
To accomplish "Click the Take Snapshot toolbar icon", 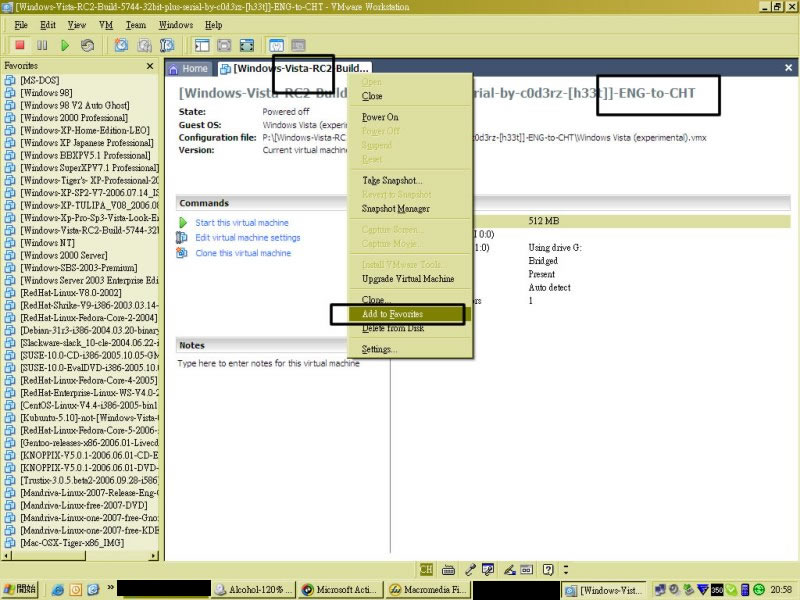I will (x=121, y=45).
